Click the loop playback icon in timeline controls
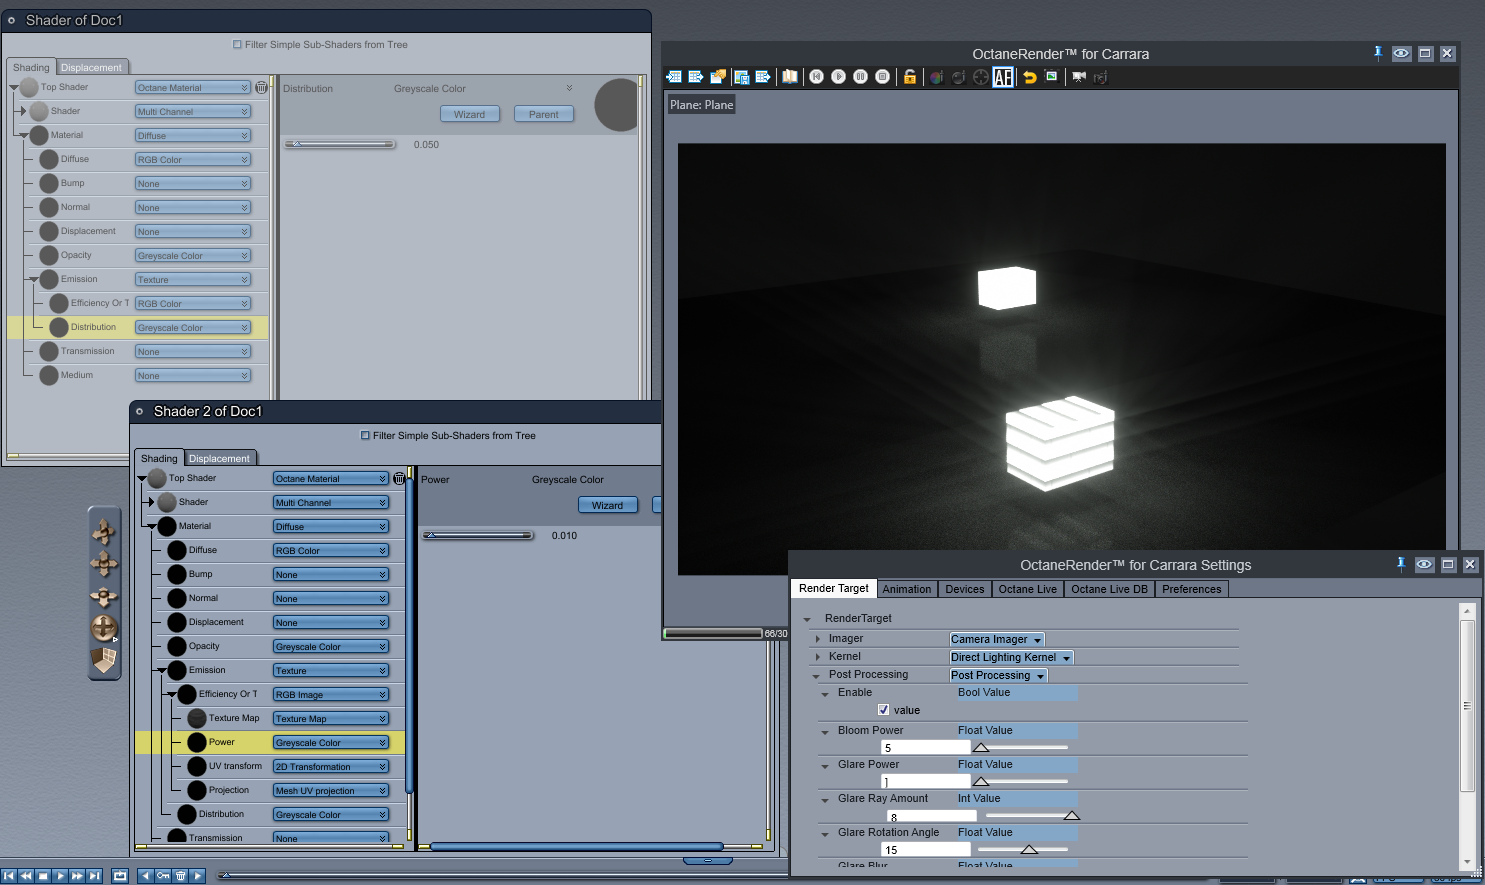The width and height of the screenshot is (1485, 885). [120, 876]
